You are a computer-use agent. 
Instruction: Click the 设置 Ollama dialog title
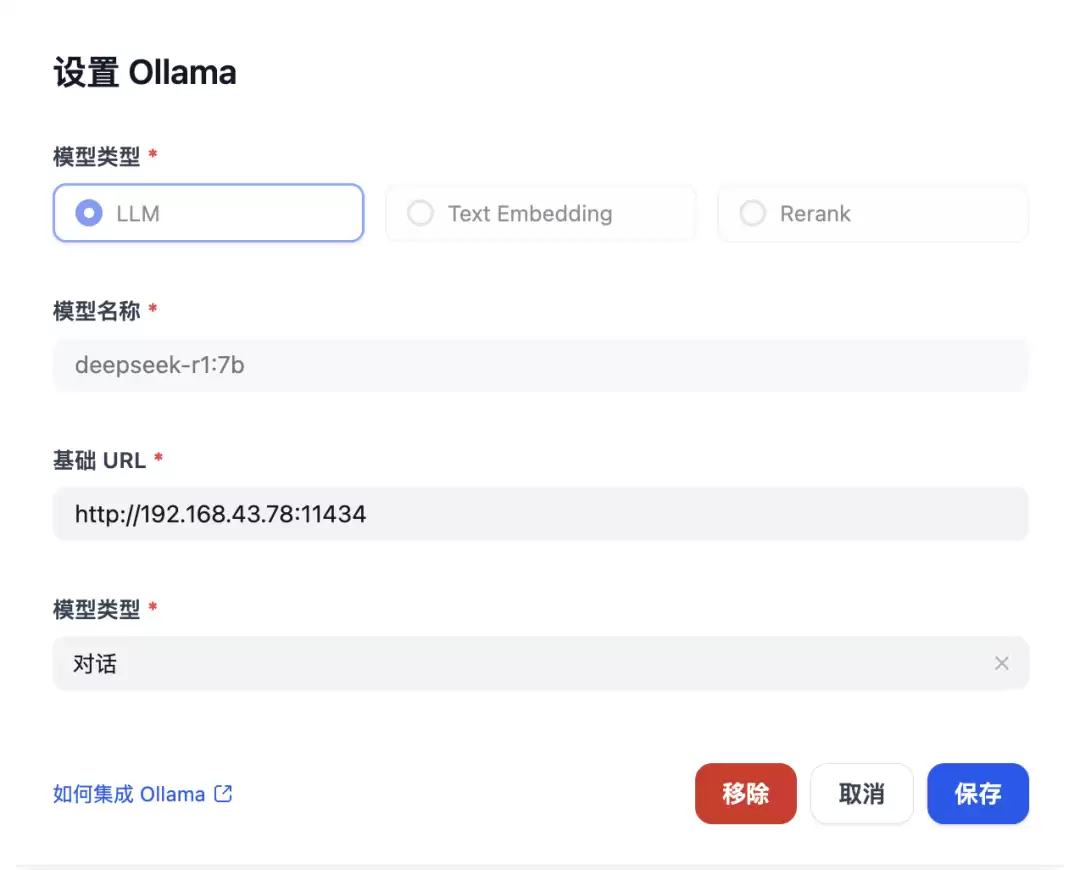tap(145, 72)
